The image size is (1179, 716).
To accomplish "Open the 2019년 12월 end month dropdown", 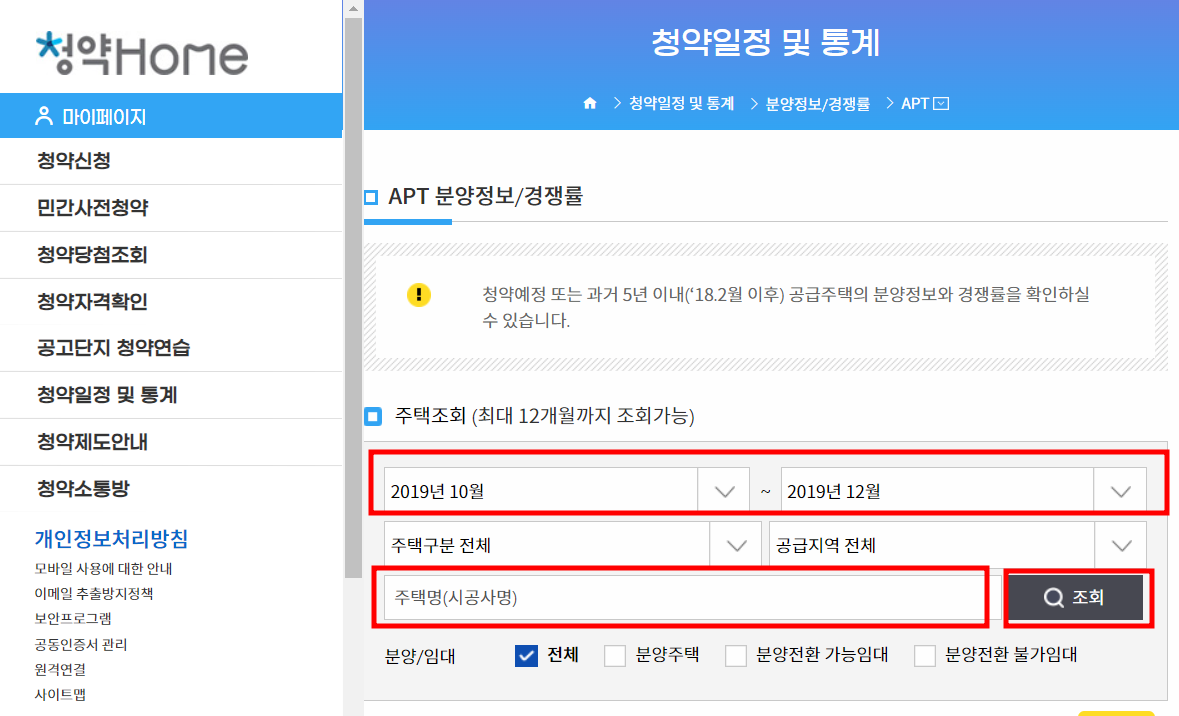I will [1120, 489].
